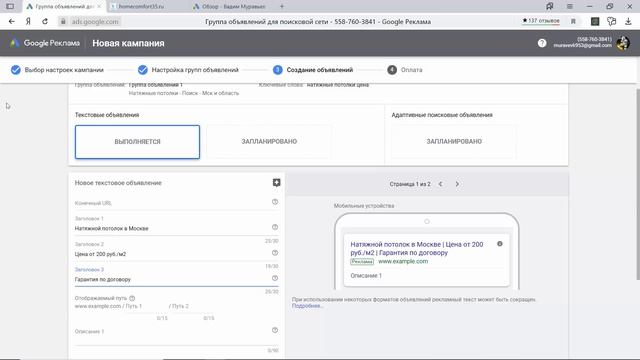
Task: Show help for Описание 1 field
Action: [275, 330]
